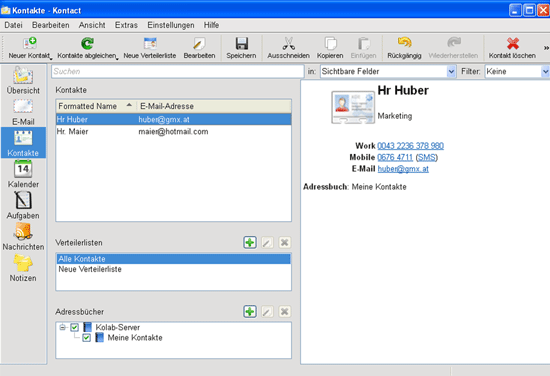Image resolution: width=550 pixels, height=376 pixels.
Task: Open the Hilfe menu
Action: [212, 25]
